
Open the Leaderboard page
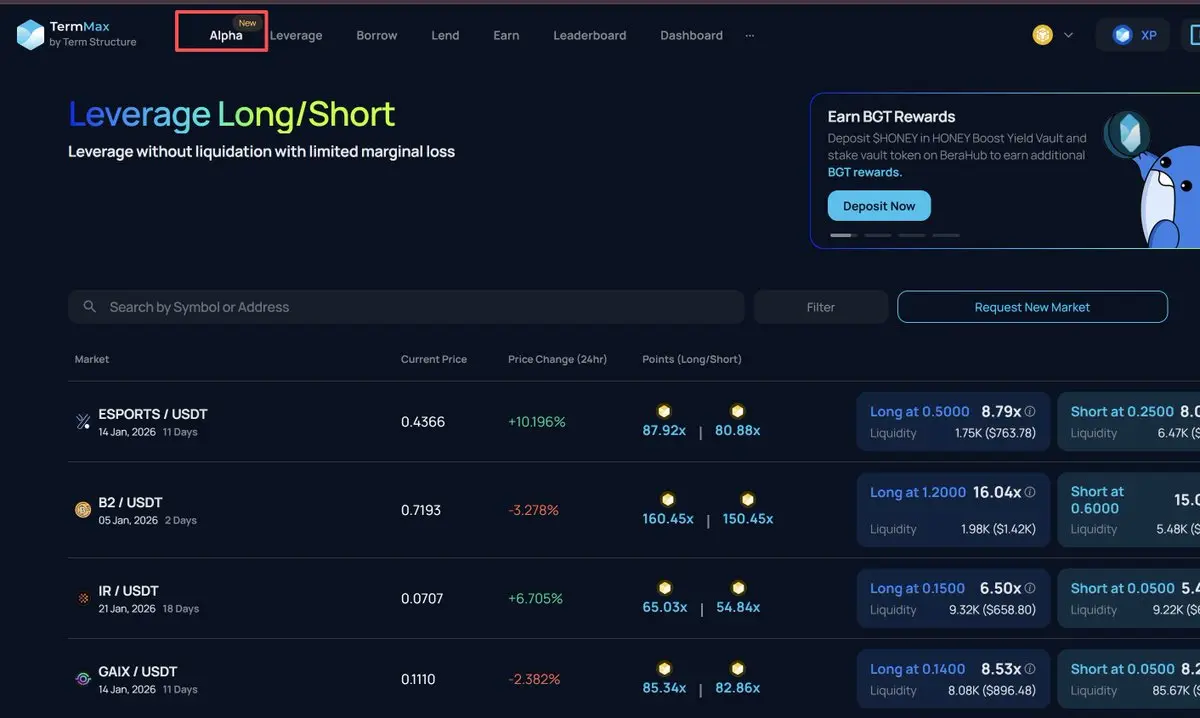pos(590,35)
